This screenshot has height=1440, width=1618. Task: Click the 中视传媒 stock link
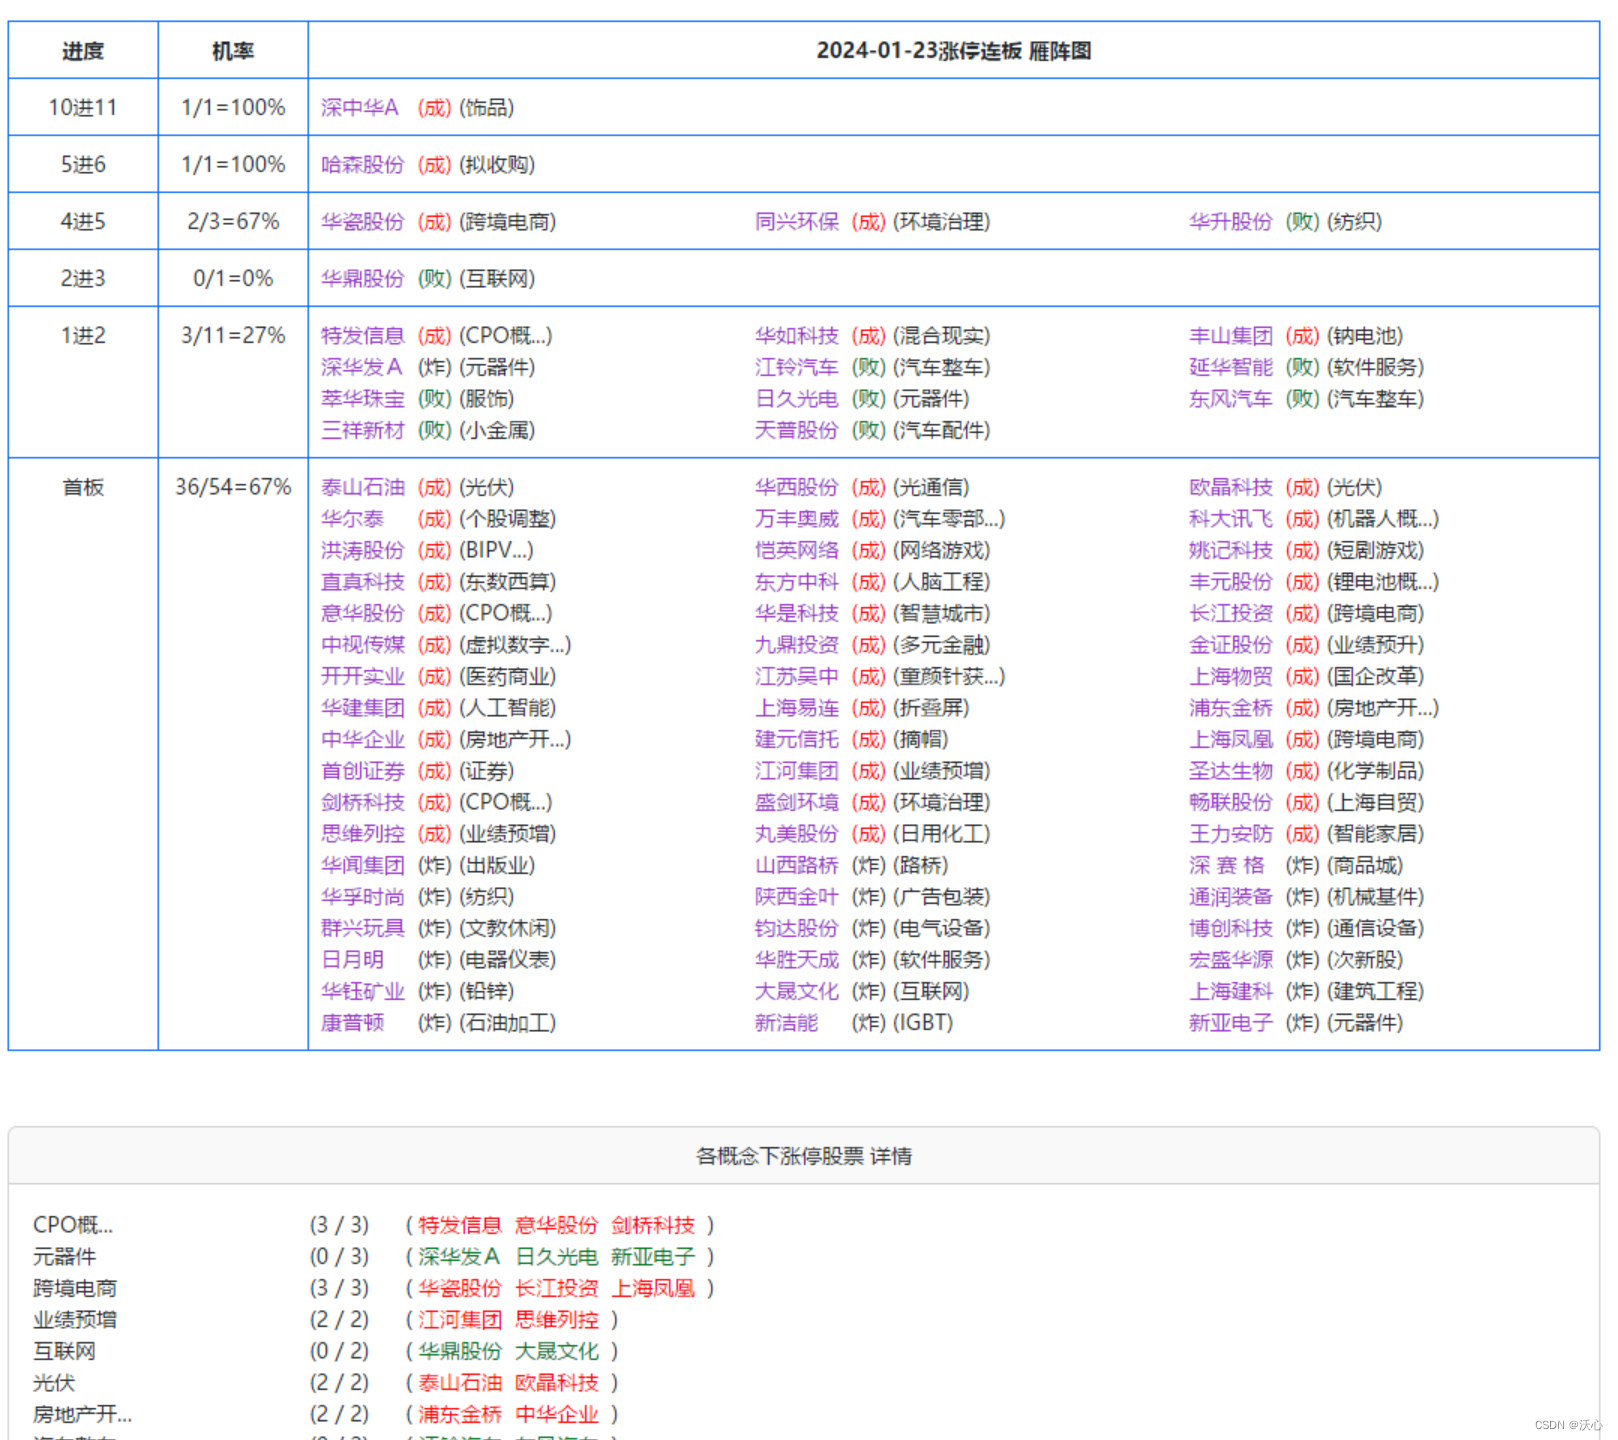(363, 645)
